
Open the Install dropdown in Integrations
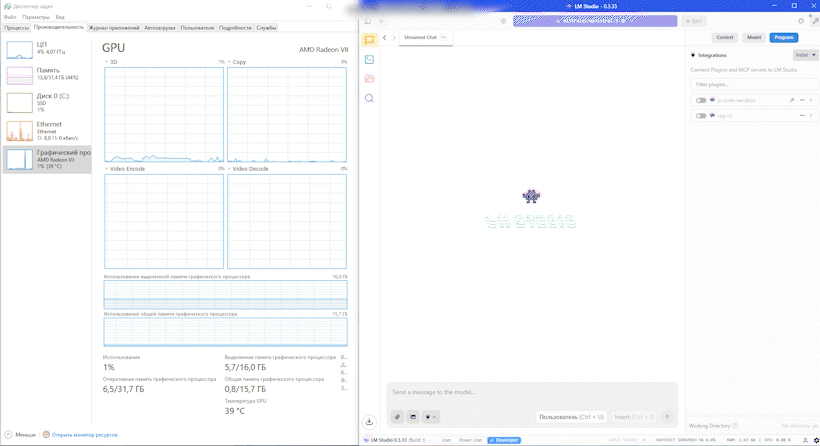click(x=805, y=55)
